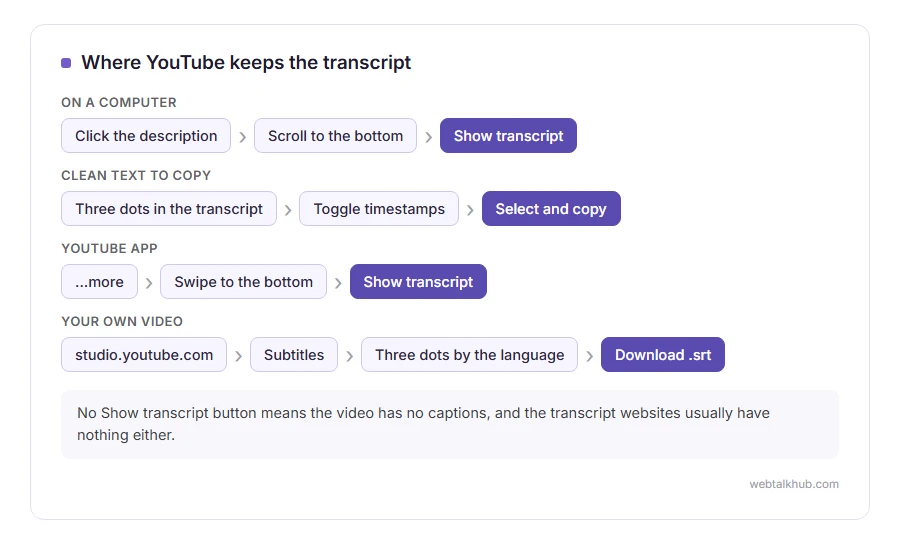Click the 'ON A COMPUTER' label
The image size is (900, 541).
[x=119, y=103]
